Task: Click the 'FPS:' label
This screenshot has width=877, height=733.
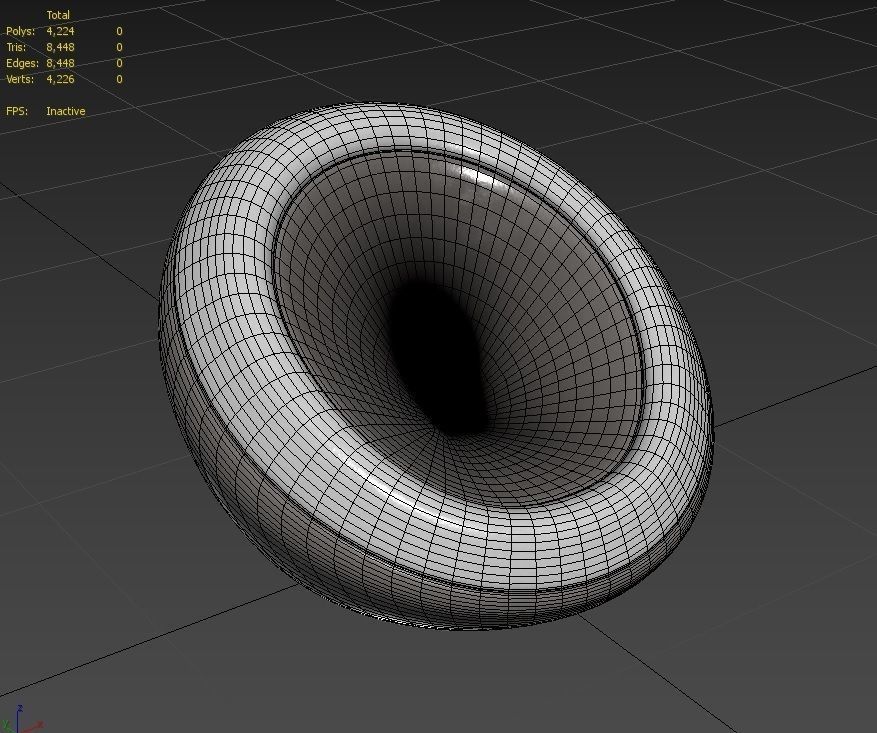Action: click(17, 111)
